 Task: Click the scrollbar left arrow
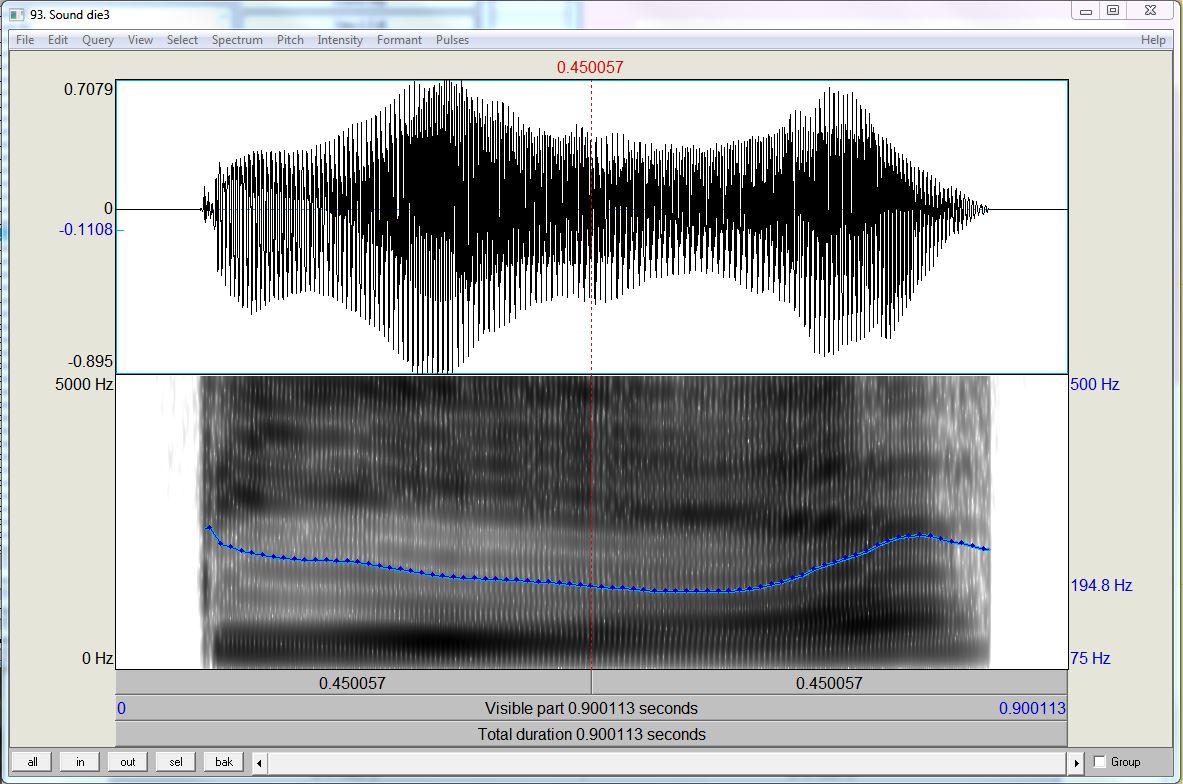pyautogui.click(x=260, y=763)
